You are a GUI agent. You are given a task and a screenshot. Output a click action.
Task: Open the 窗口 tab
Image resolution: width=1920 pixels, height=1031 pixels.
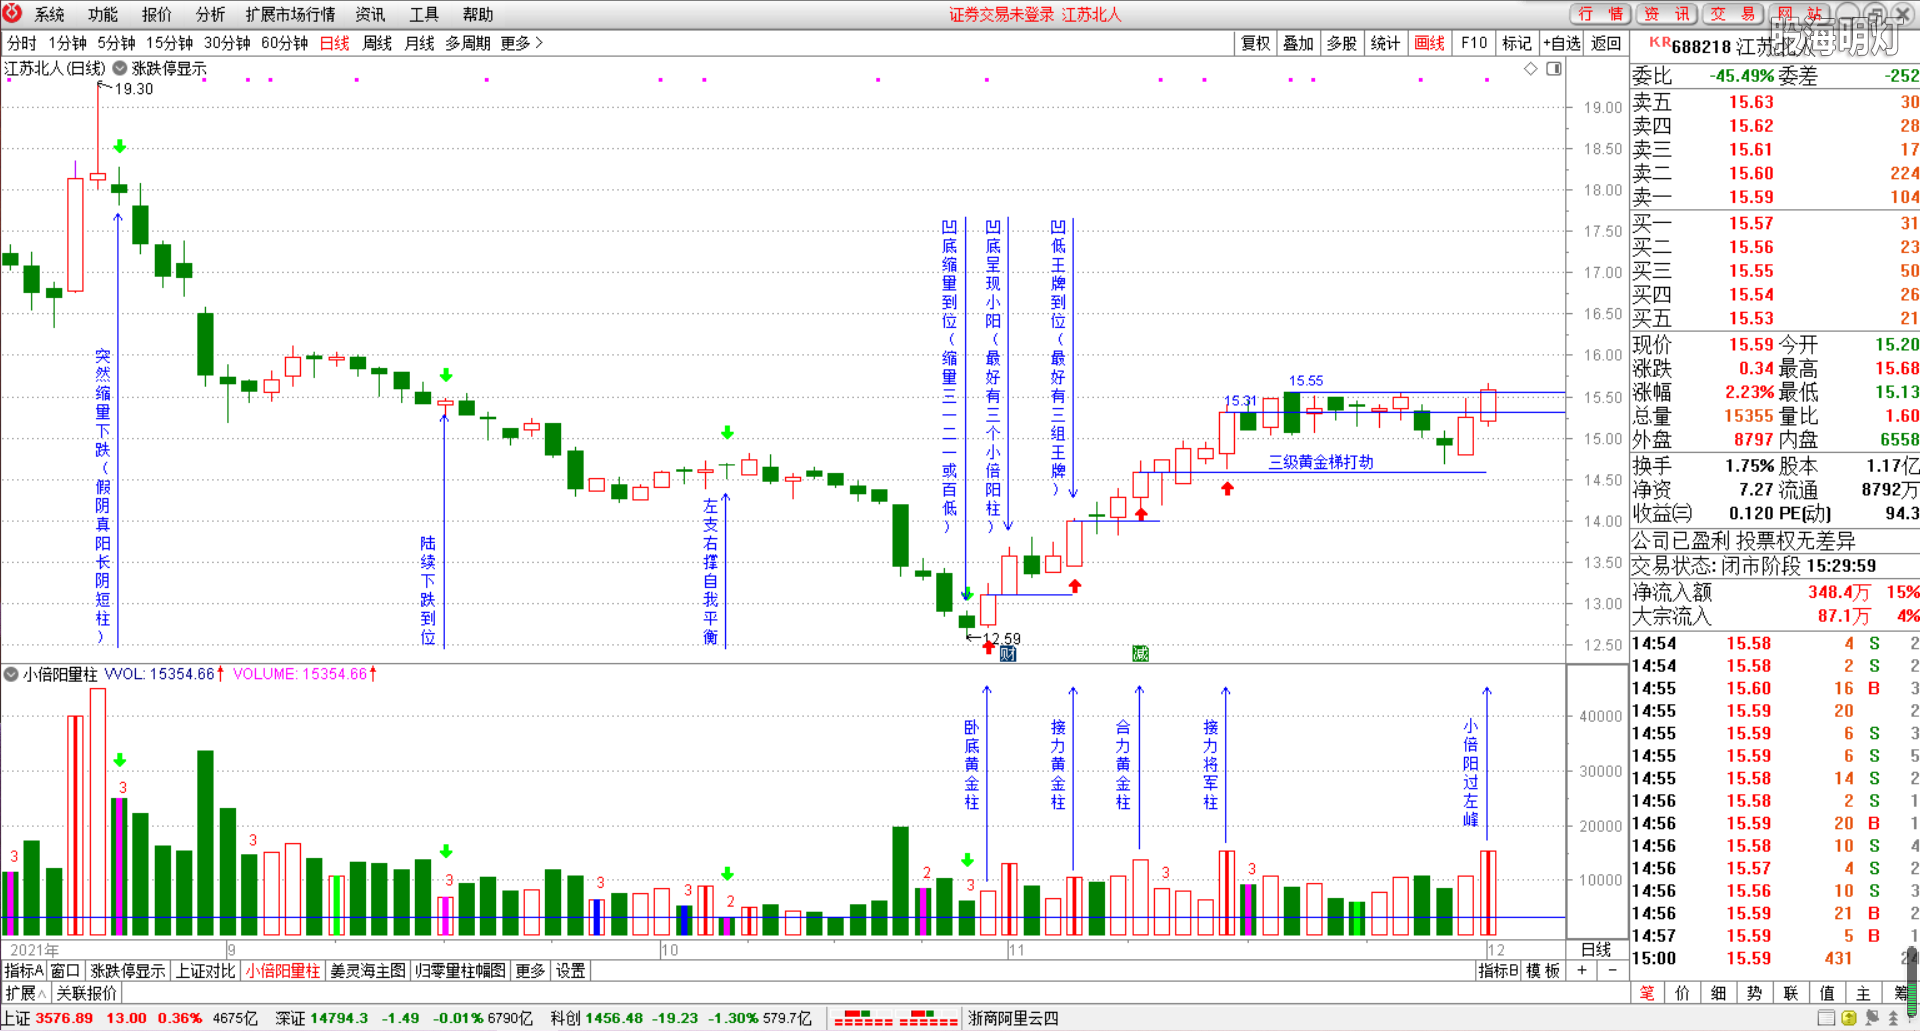65,970
